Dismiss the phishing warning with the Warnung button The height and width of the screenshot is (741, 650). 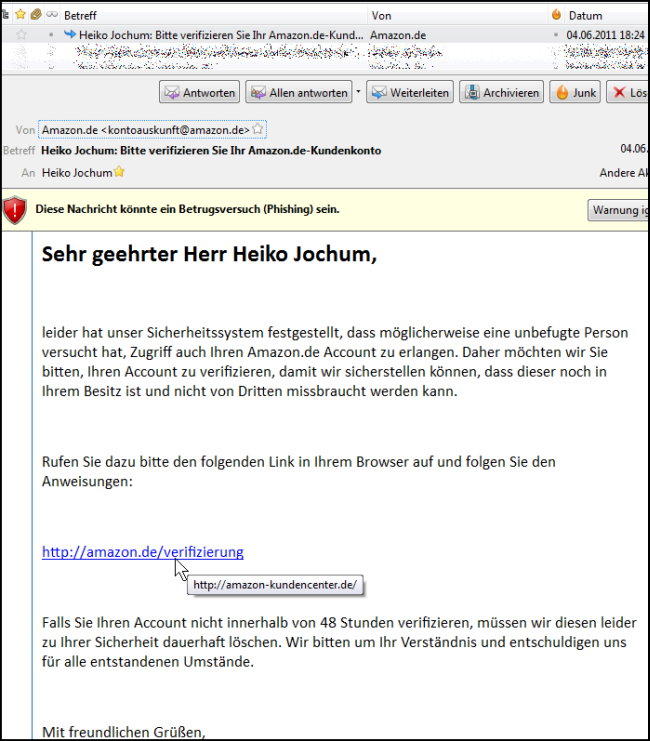[618, 210]
